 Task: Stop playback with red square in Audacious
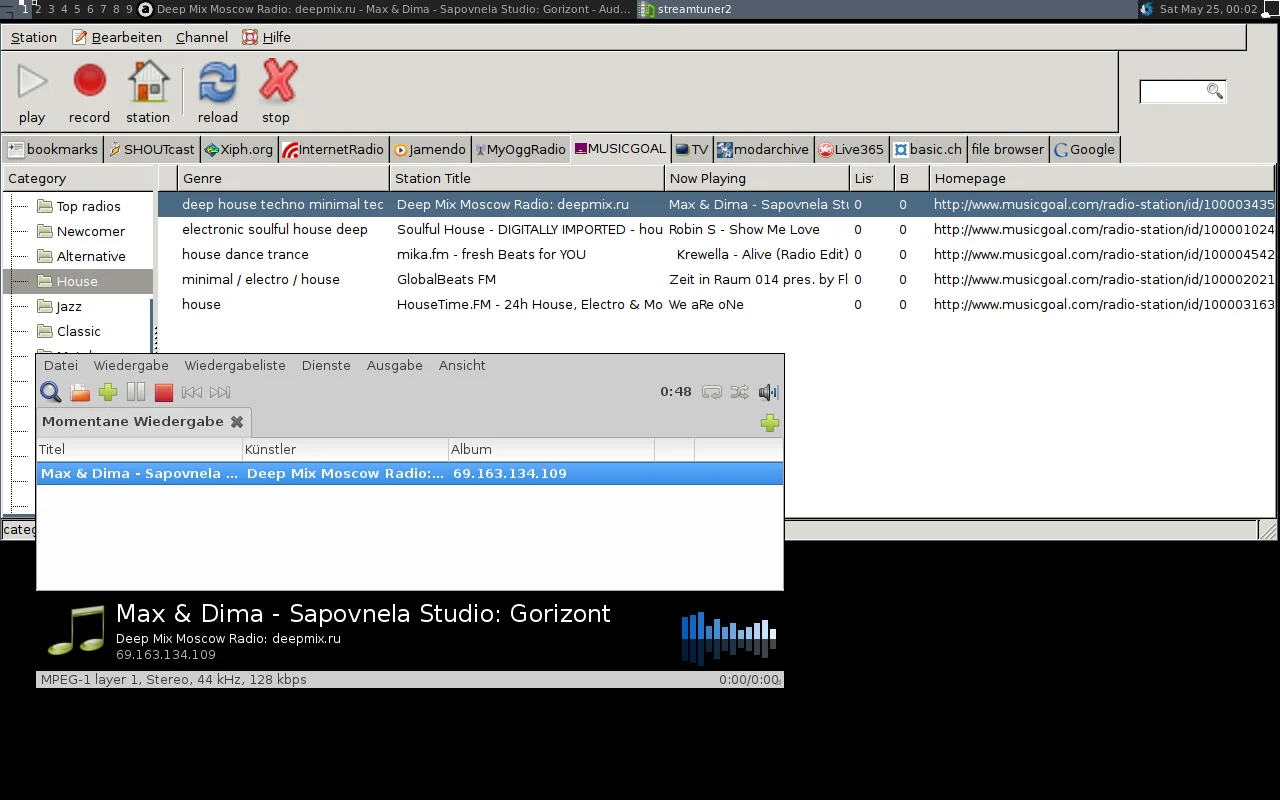point(164,392)
